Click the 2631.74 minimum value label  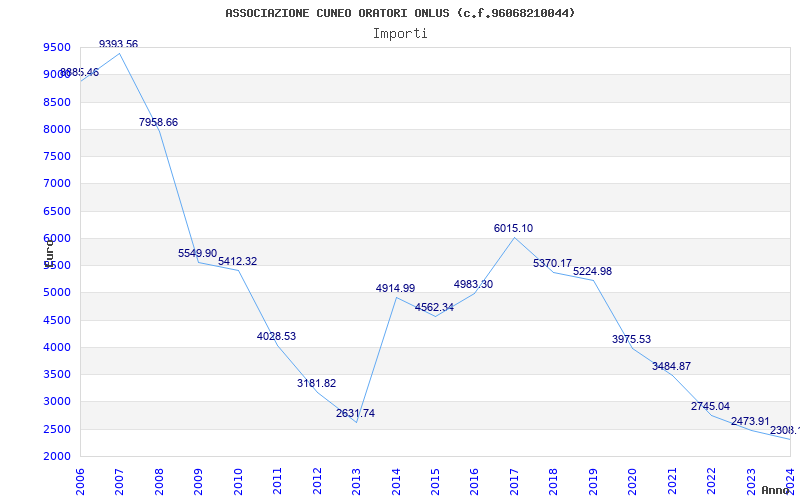[x=355, y=414]
